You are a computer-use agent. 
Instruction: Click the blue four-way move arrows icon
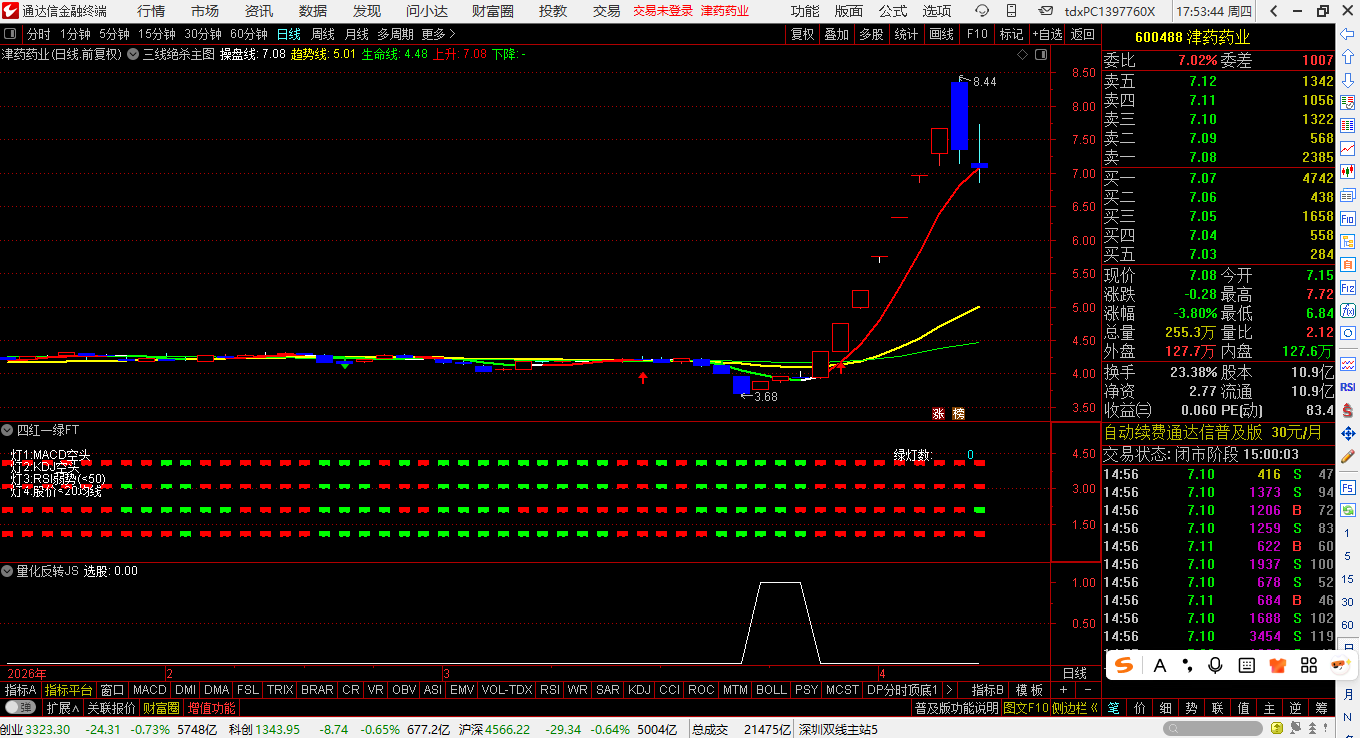coord(1348,434)
